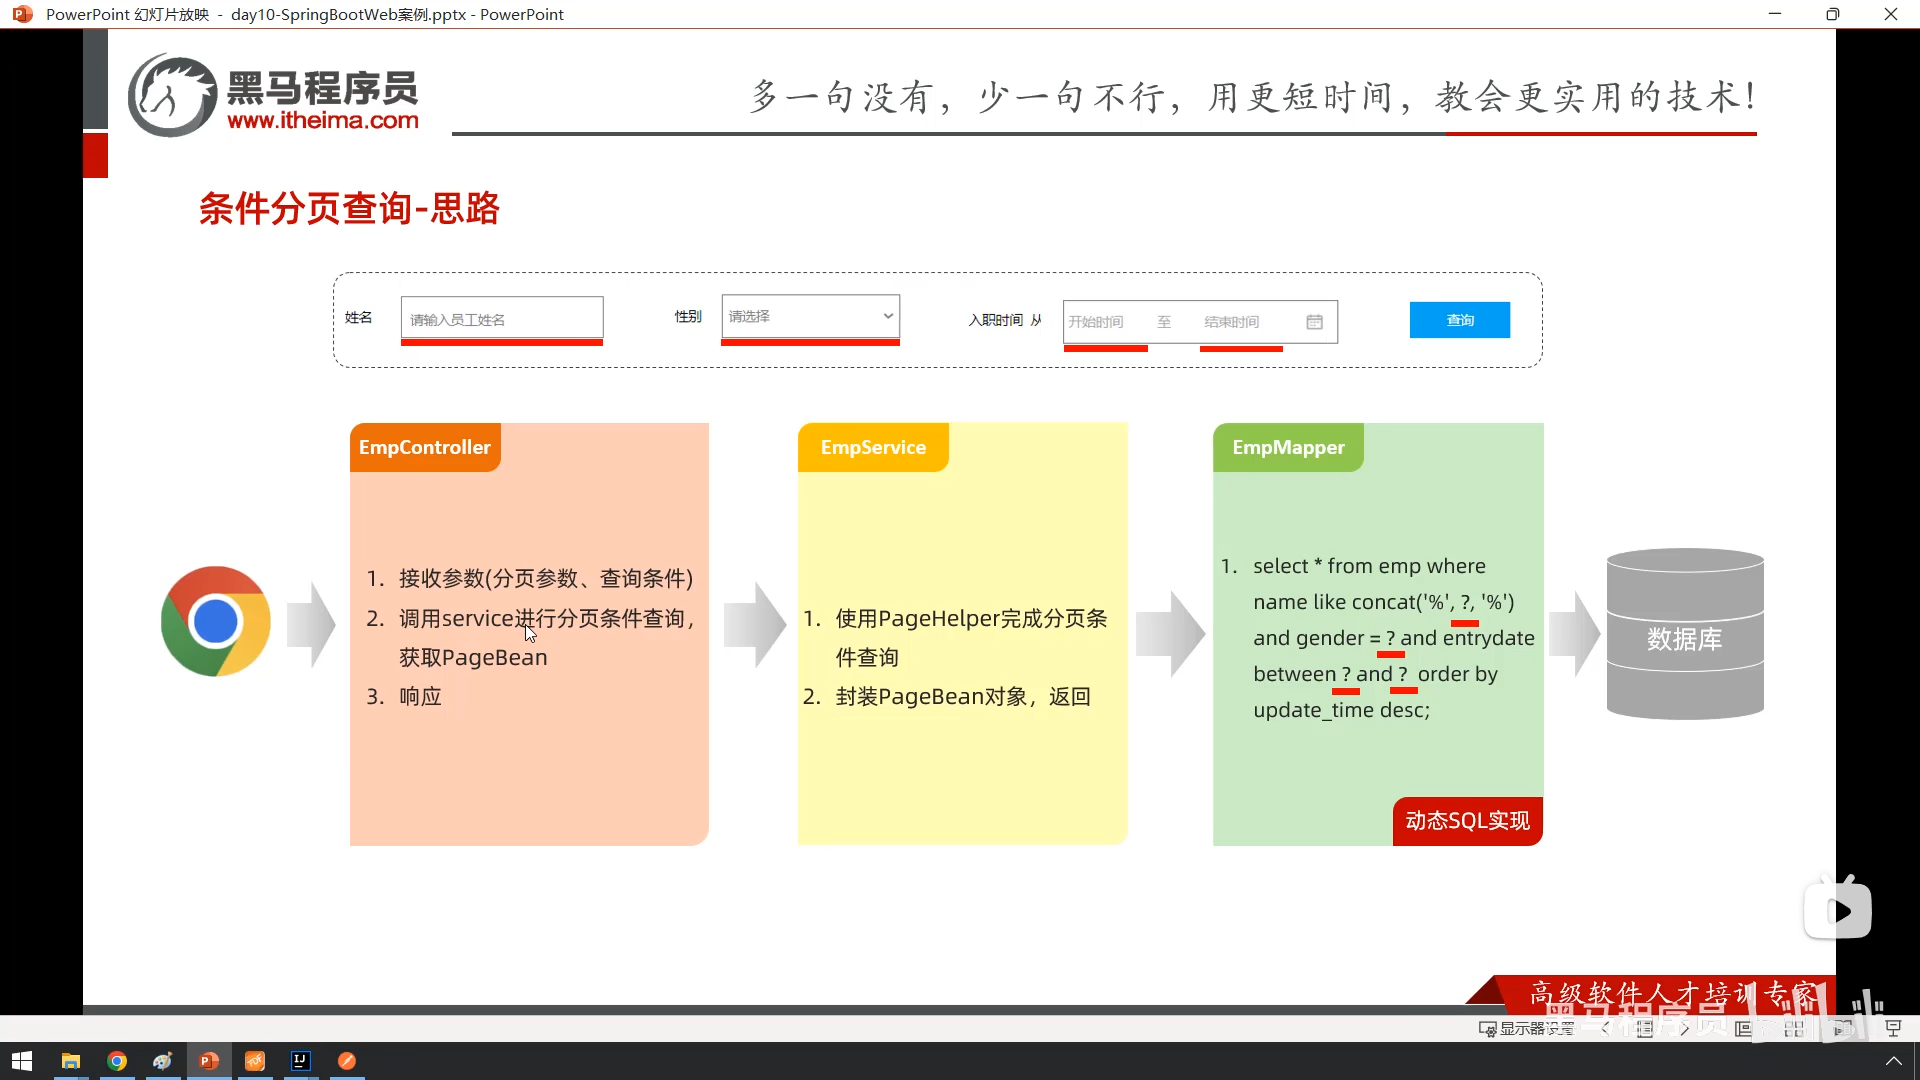
Task: Click the EmpMapper header label
Action: click(1288, 447)
